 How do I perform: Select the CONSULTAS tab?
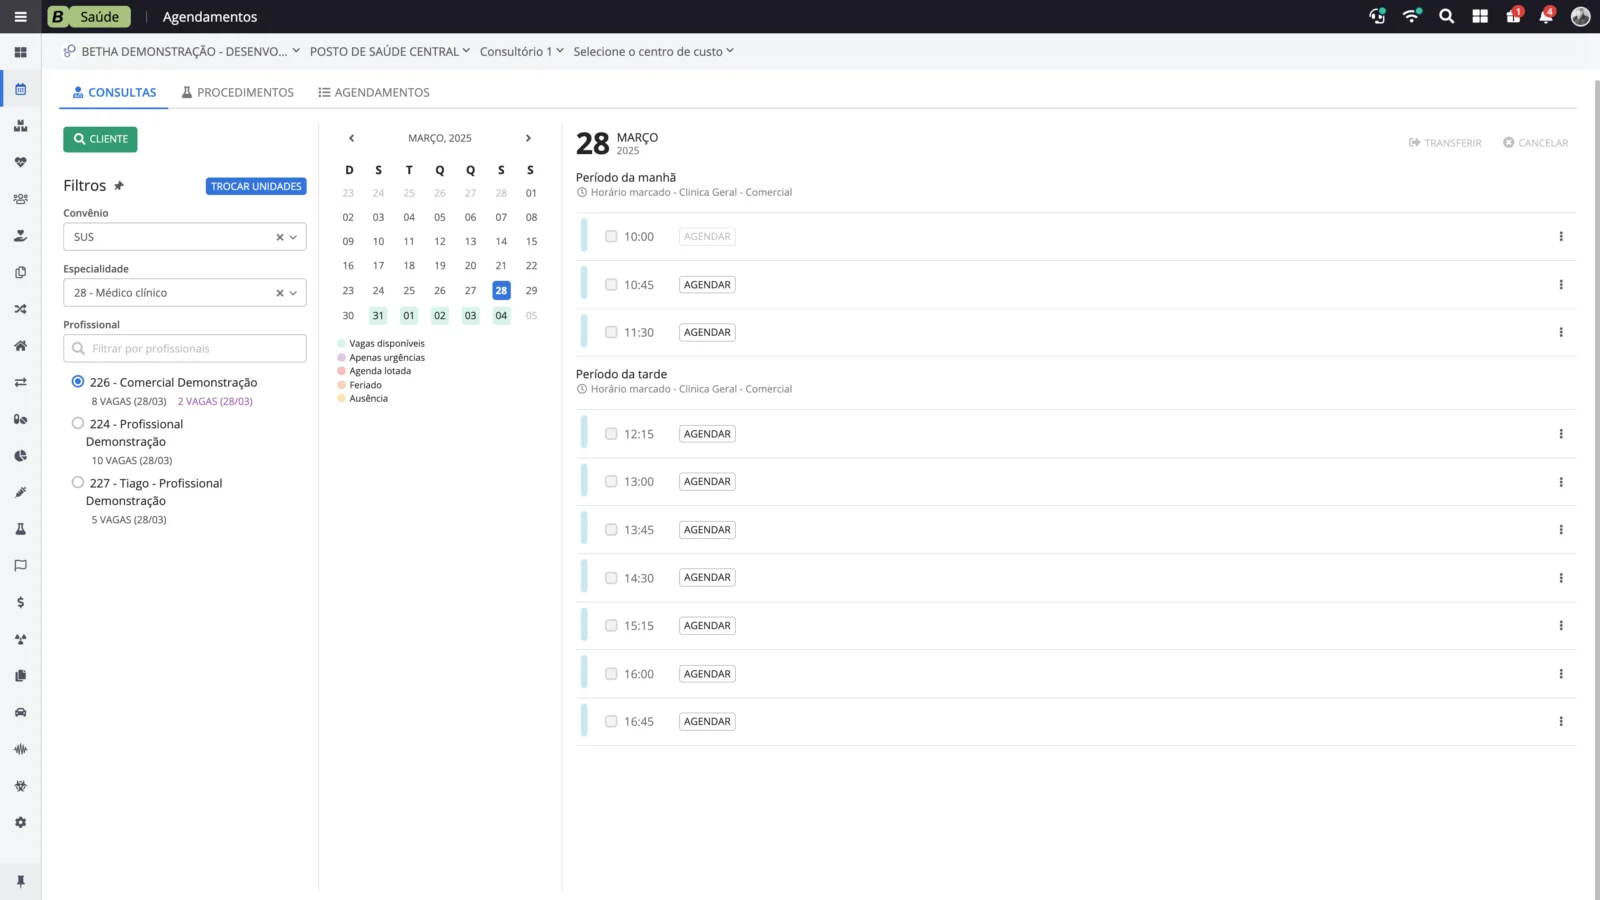[x=114, y=92]
